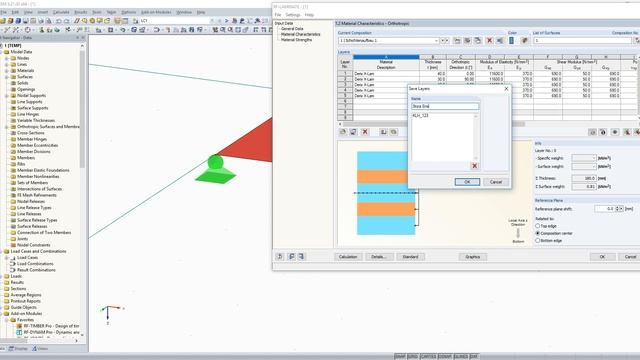Click the save layers icon below the table
This screenshot has height=360, width=640.
coord(353,132)
